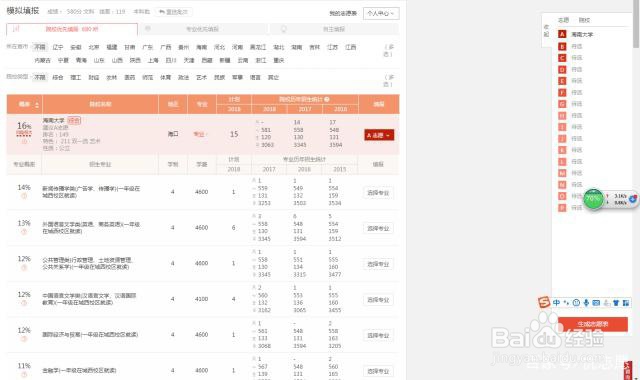Click Sogou toolbar keyboard icon
Screen dimensions: 640x380
(x=596, y=302)
